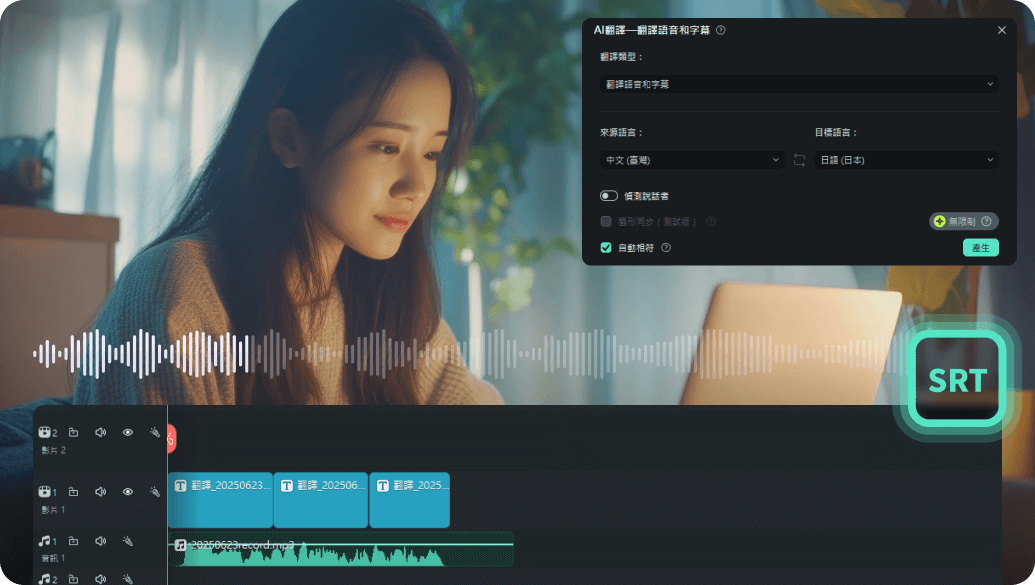This screenshot has height=585, width=1035.
Task: Click the red playhead marker on the timeline
Action: coord(171,438)
